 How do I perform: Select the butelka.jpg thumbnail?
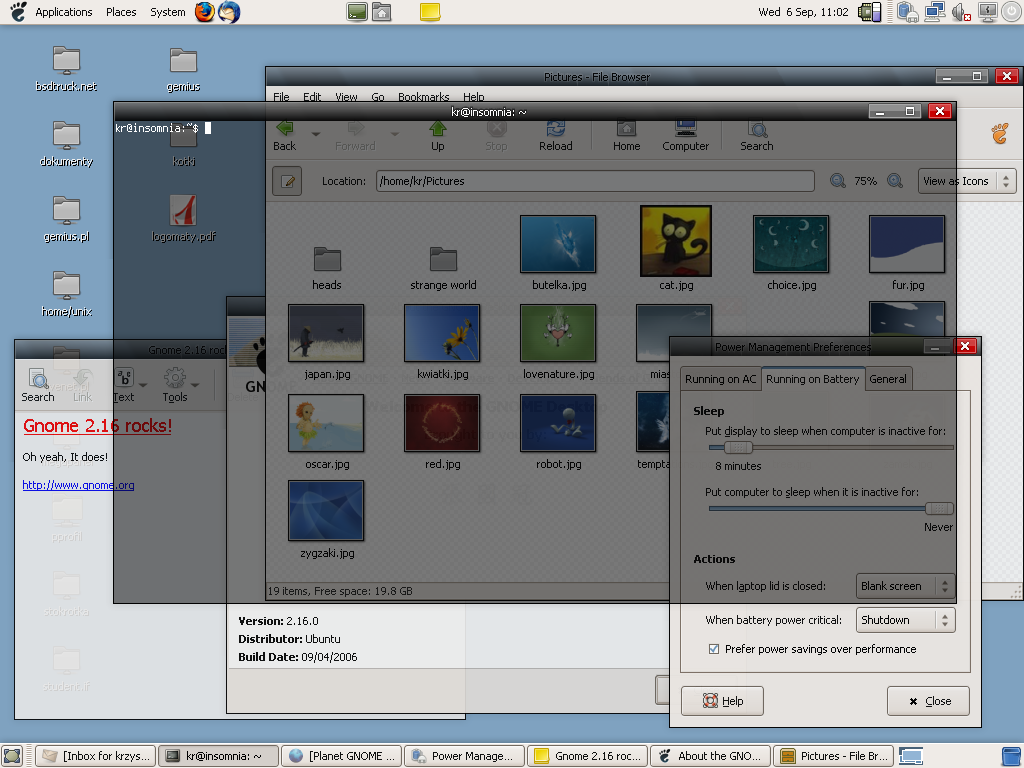(x=558, y=244)
